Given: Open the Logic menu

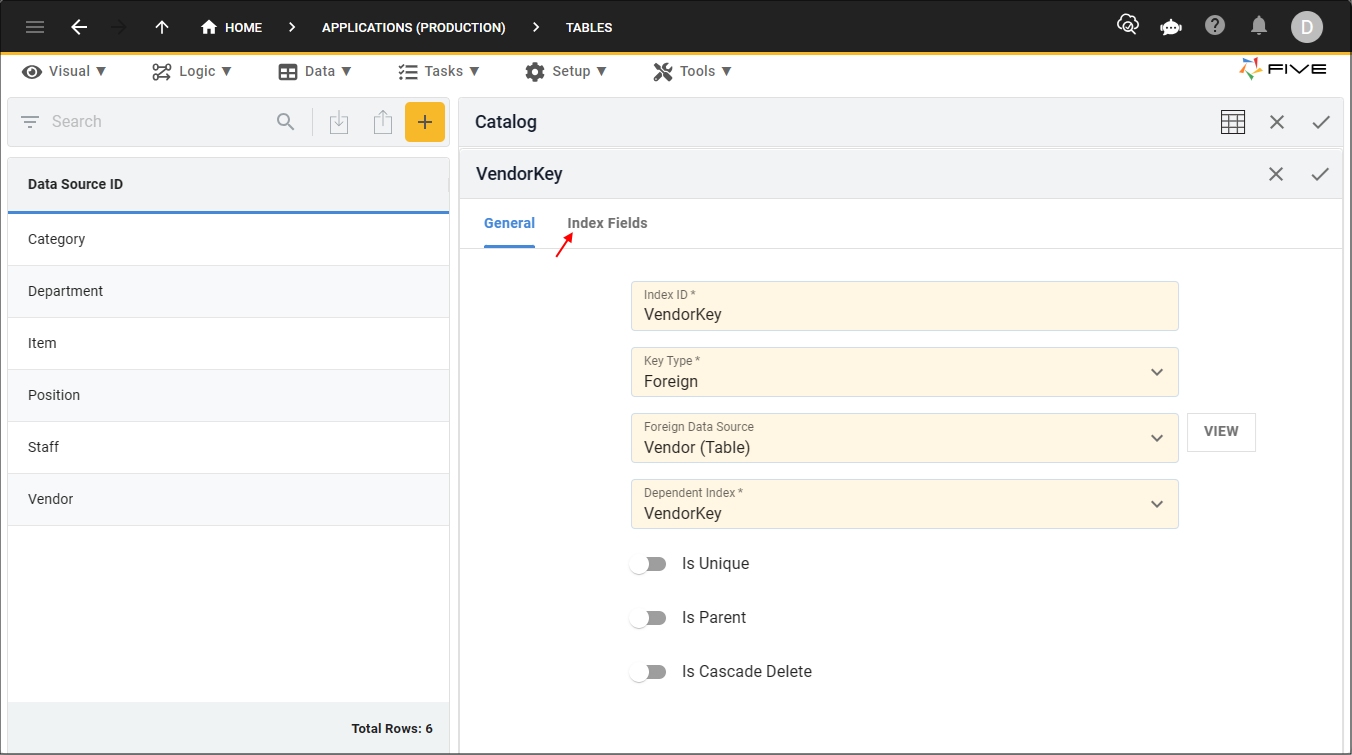Looking at the screenshot, I should click(x=192, y=71).
